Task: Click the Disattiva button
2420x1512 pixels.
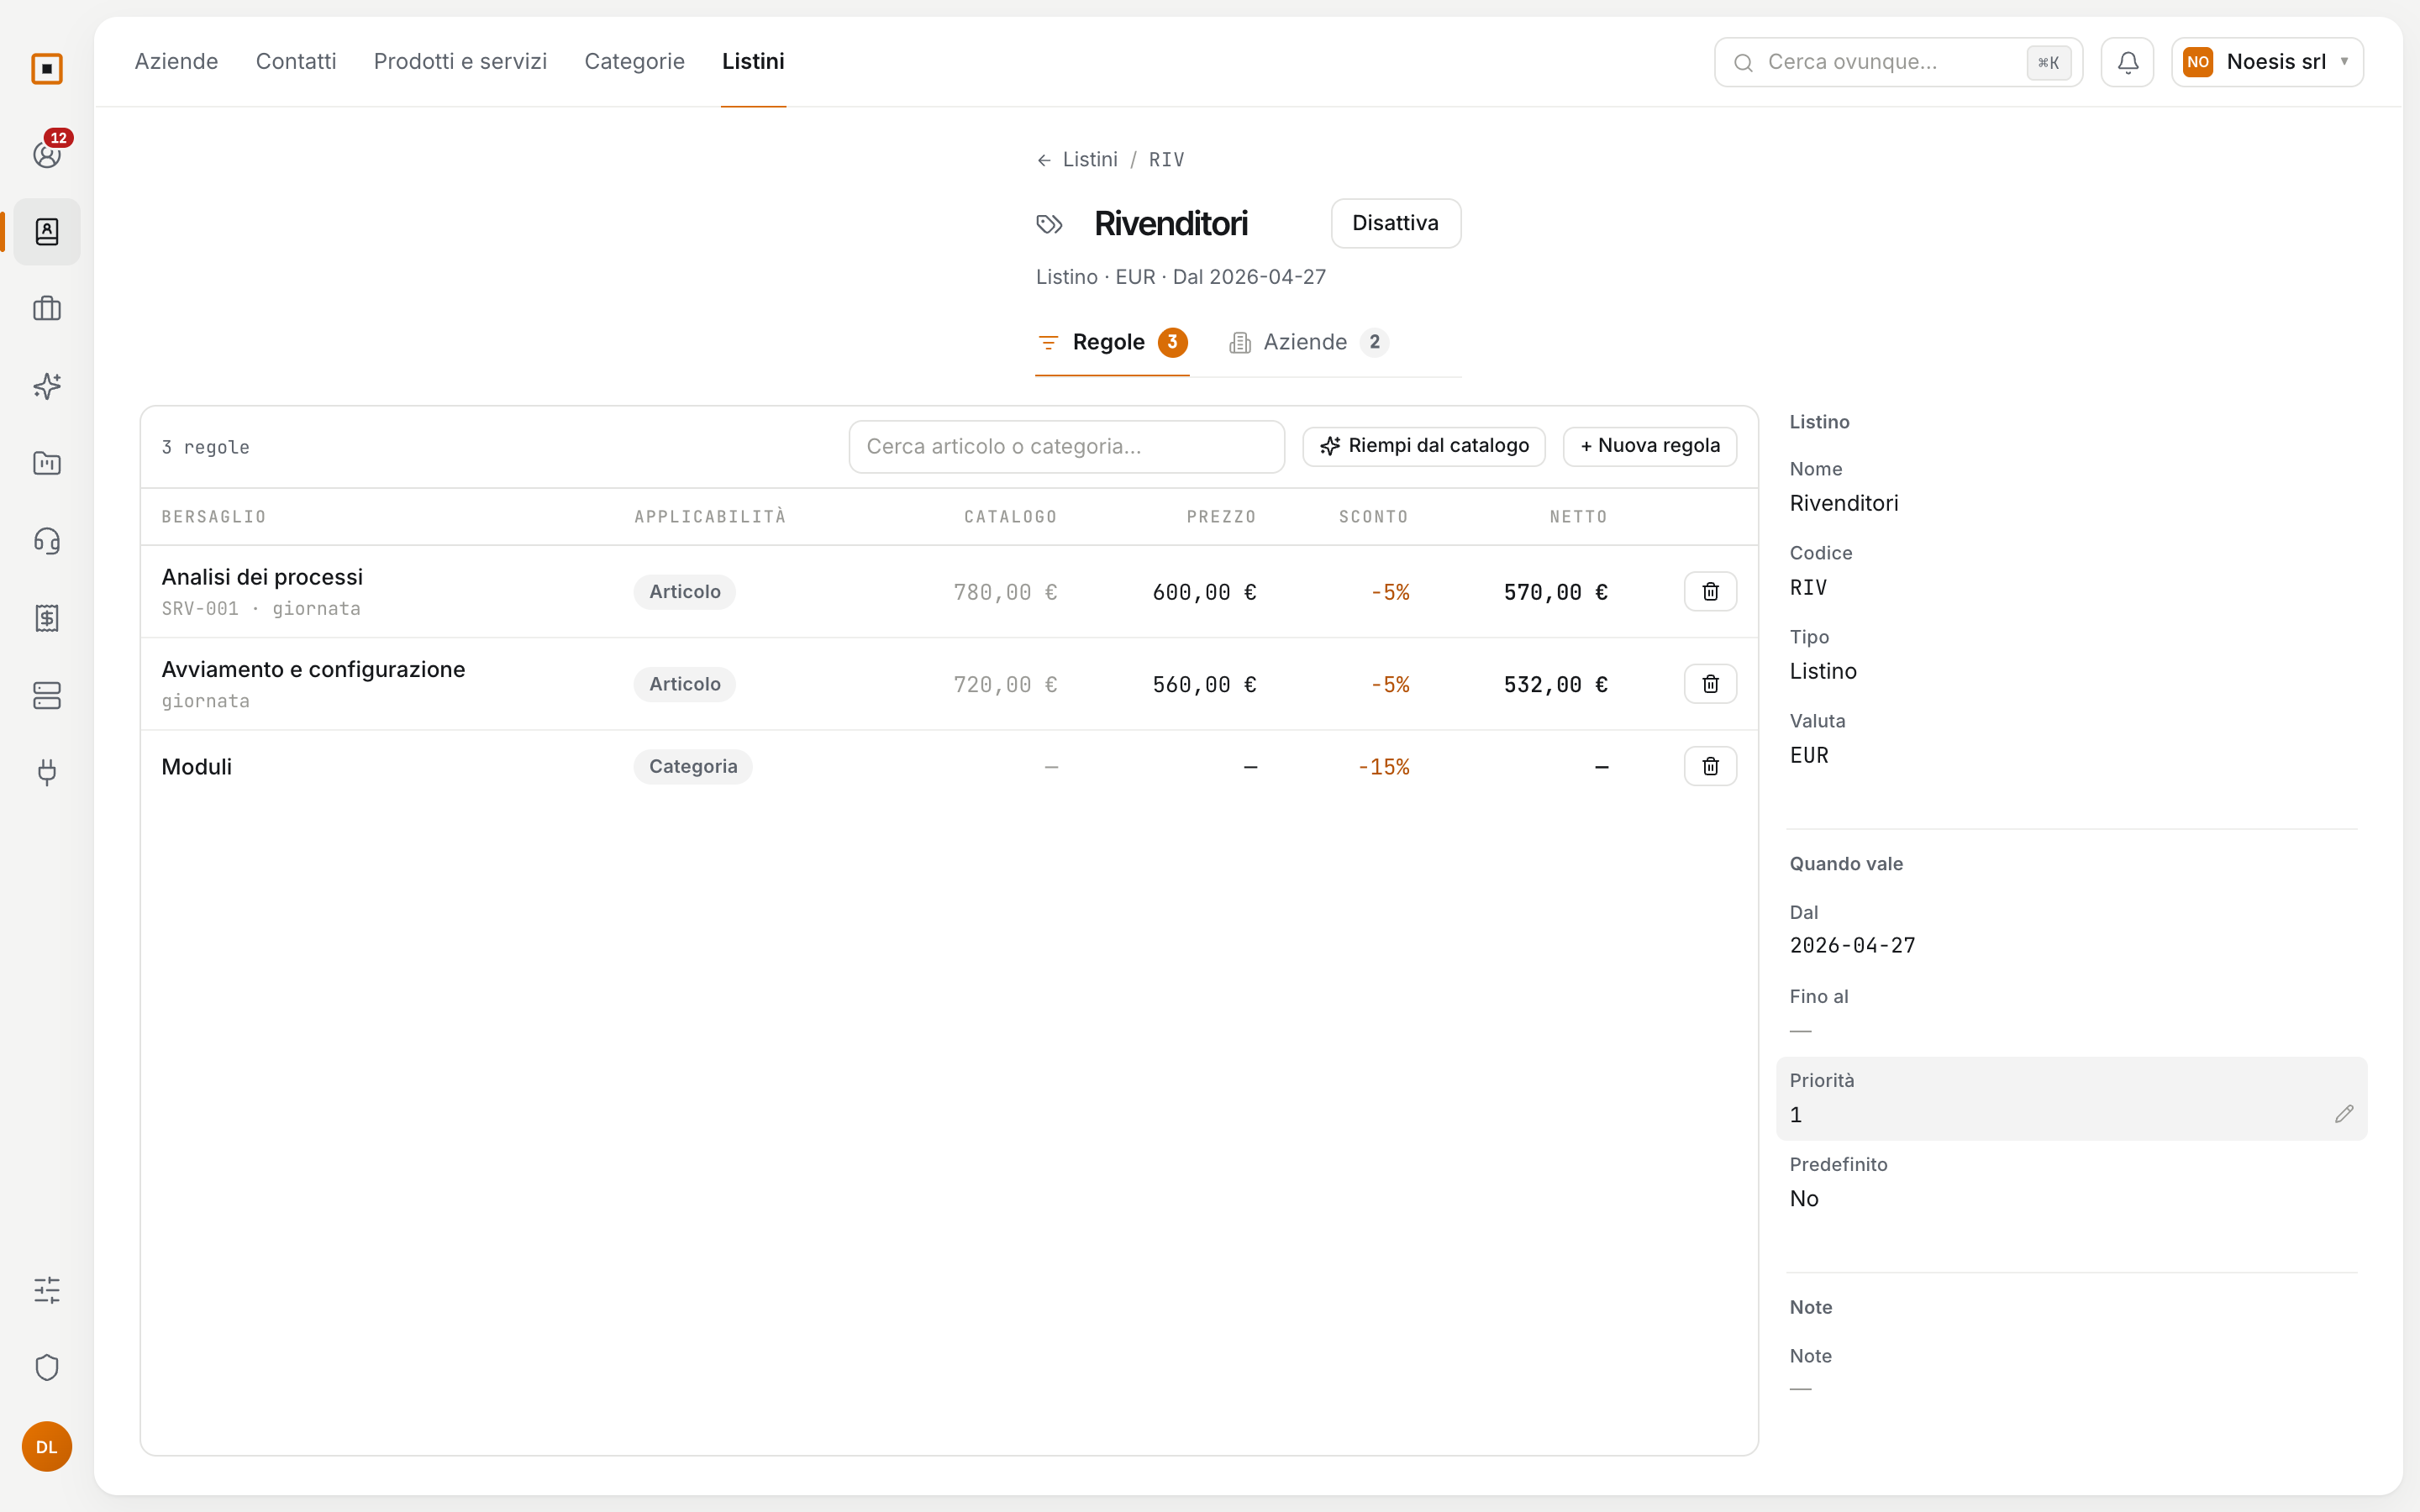Action: (1395, 223)
